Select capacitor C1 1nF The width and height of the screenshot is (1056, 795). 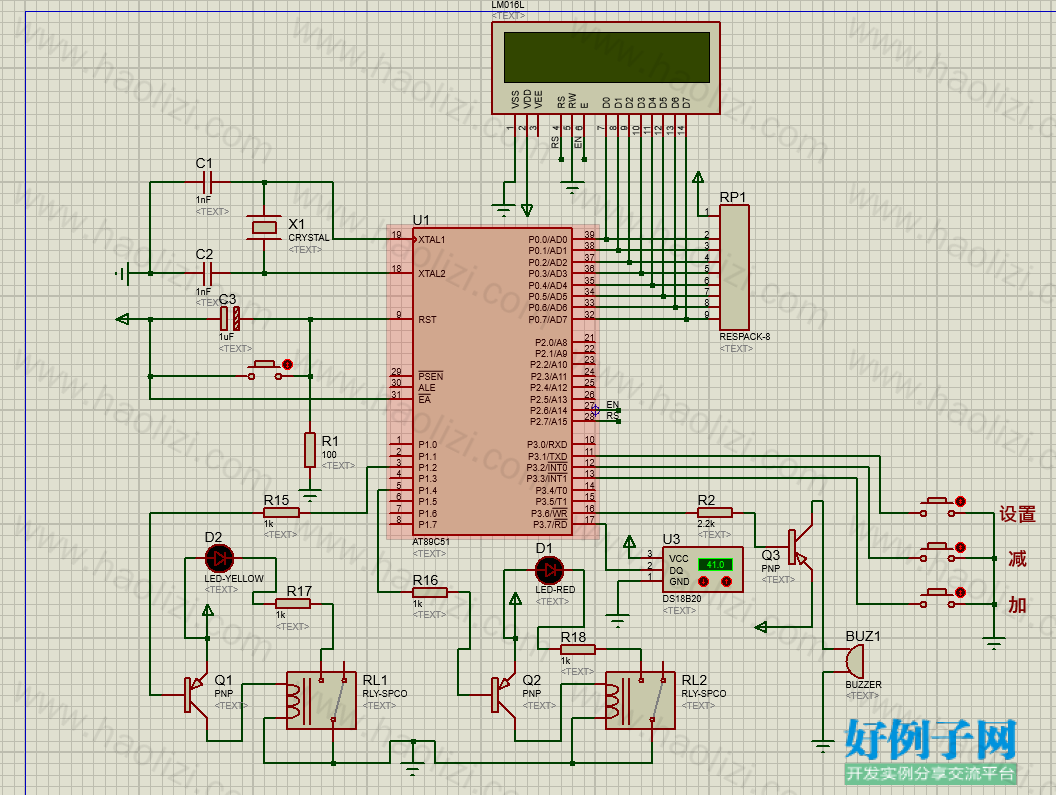point(207,182)
